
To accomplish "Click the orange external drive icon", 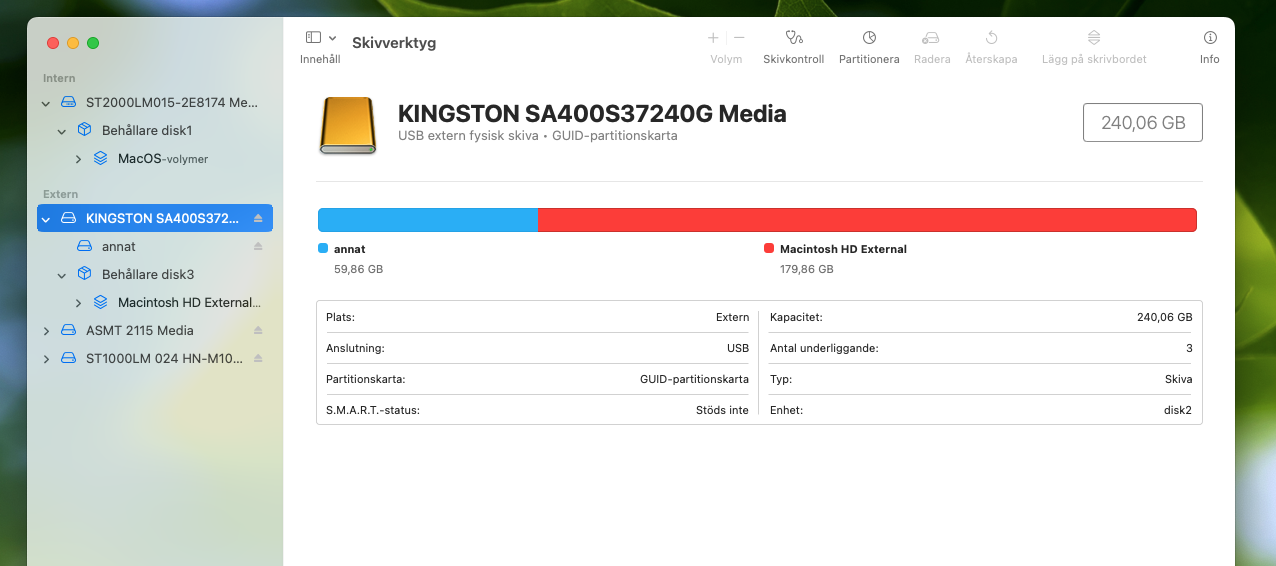I will point(348,125).
